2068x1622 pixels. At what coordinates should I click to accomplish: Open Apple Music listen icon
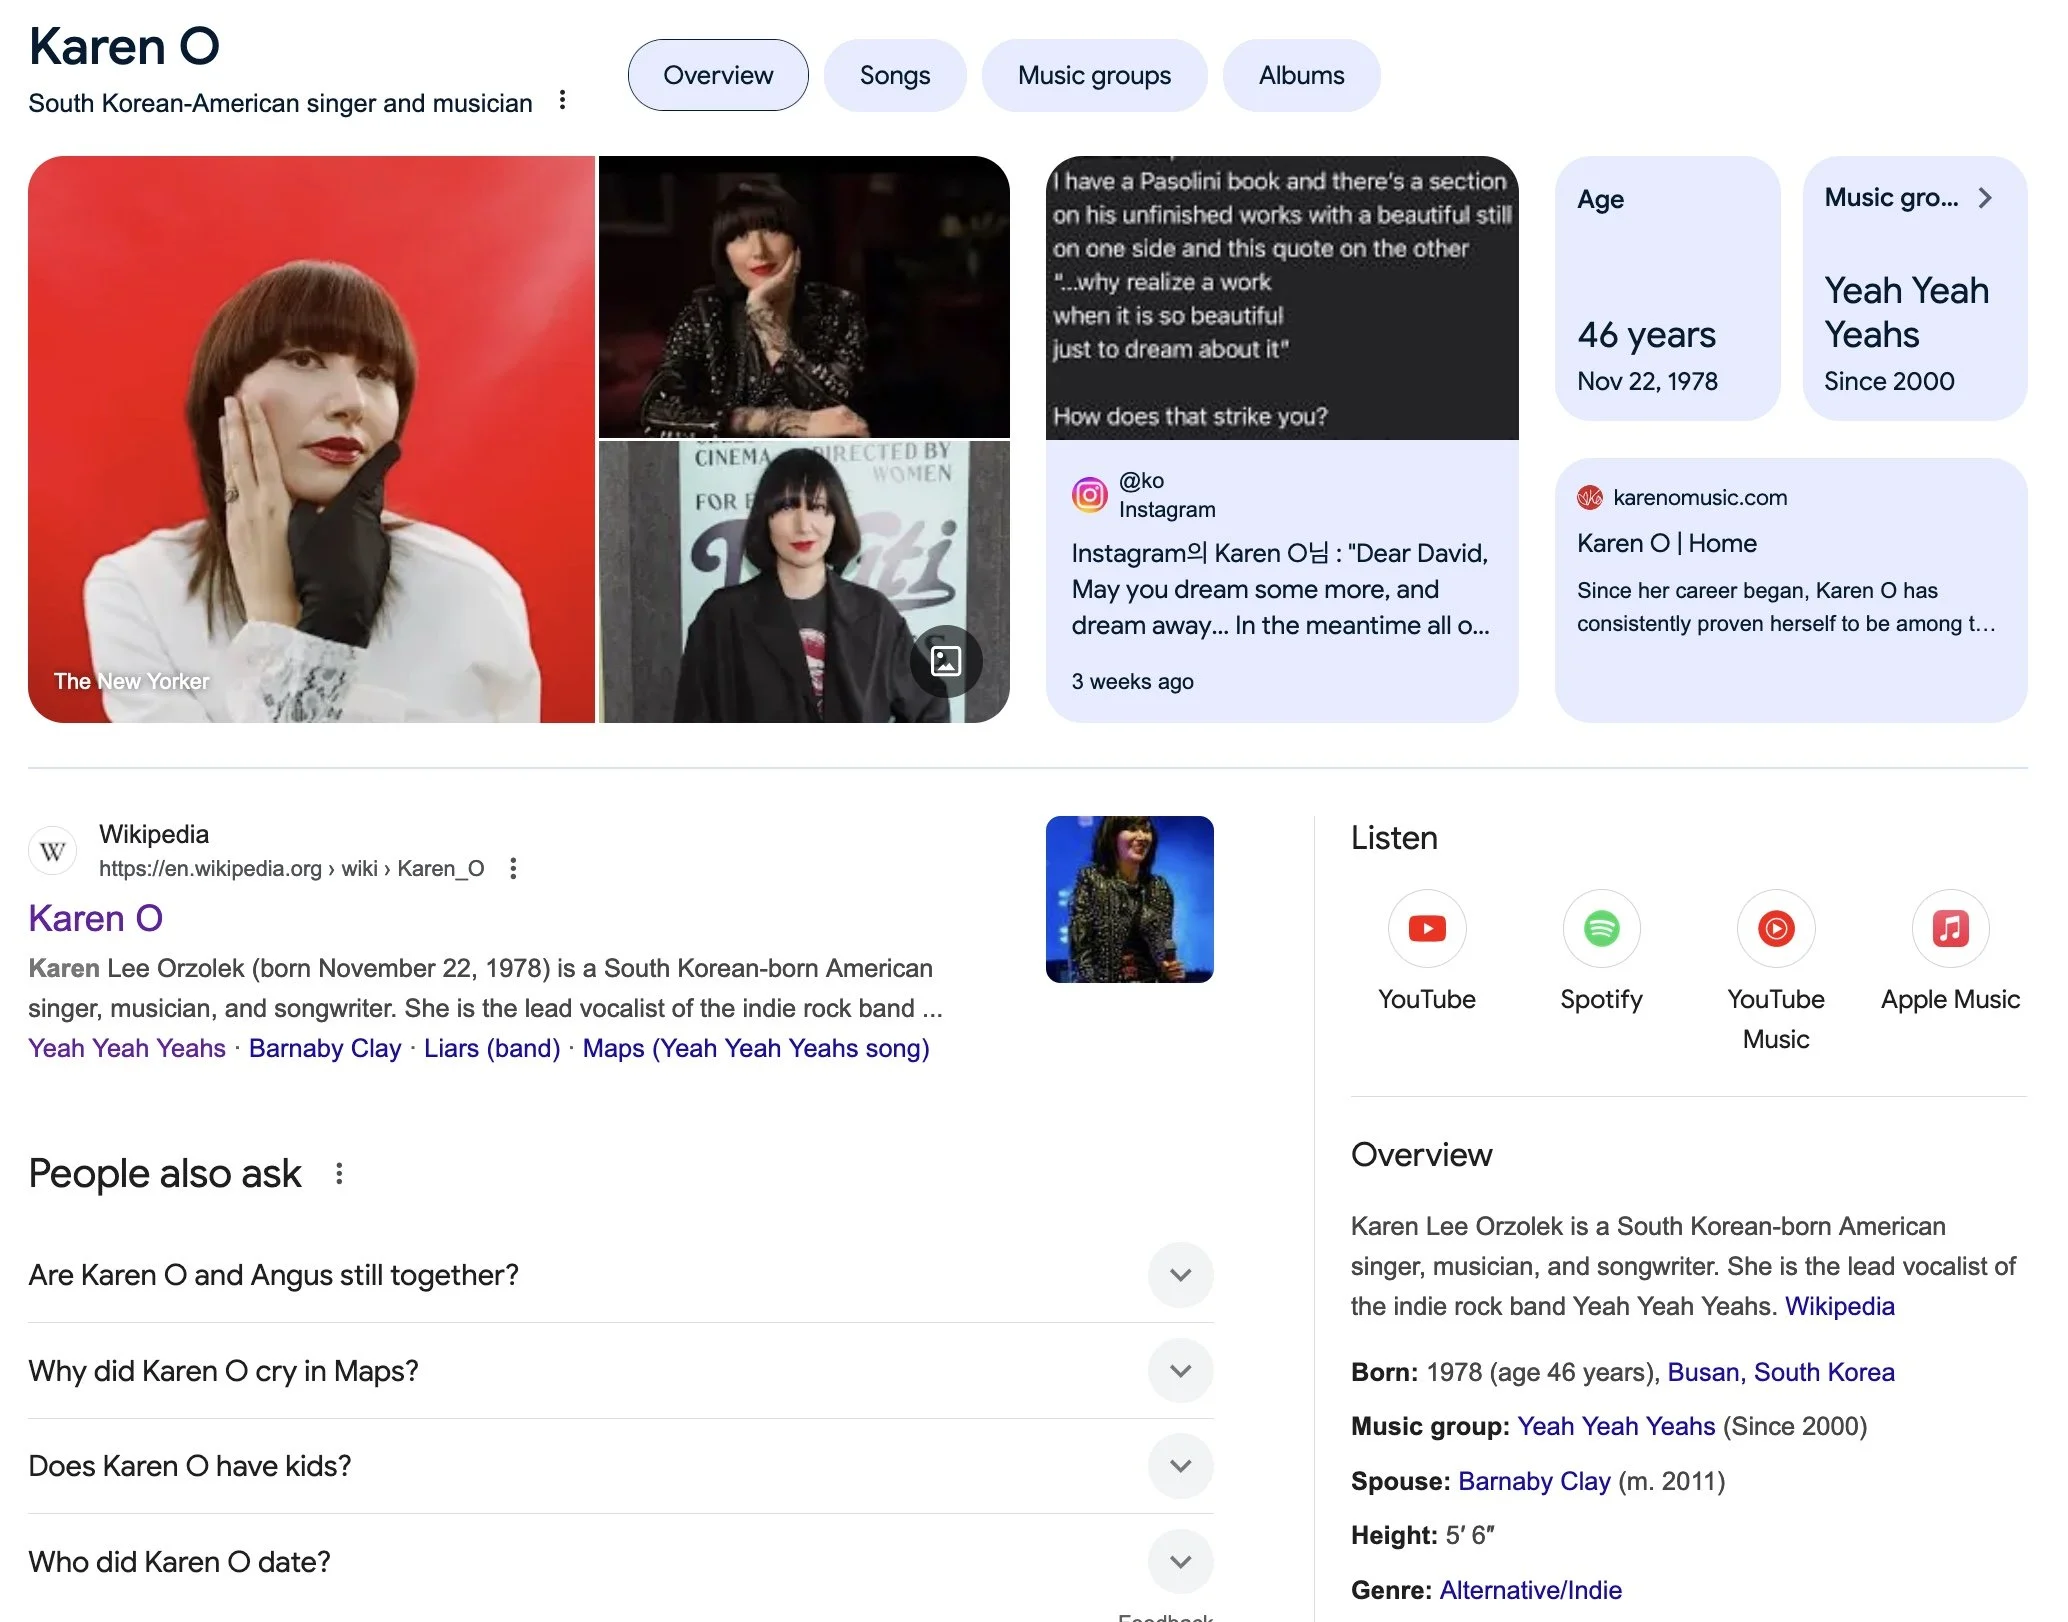(1949, 929)
